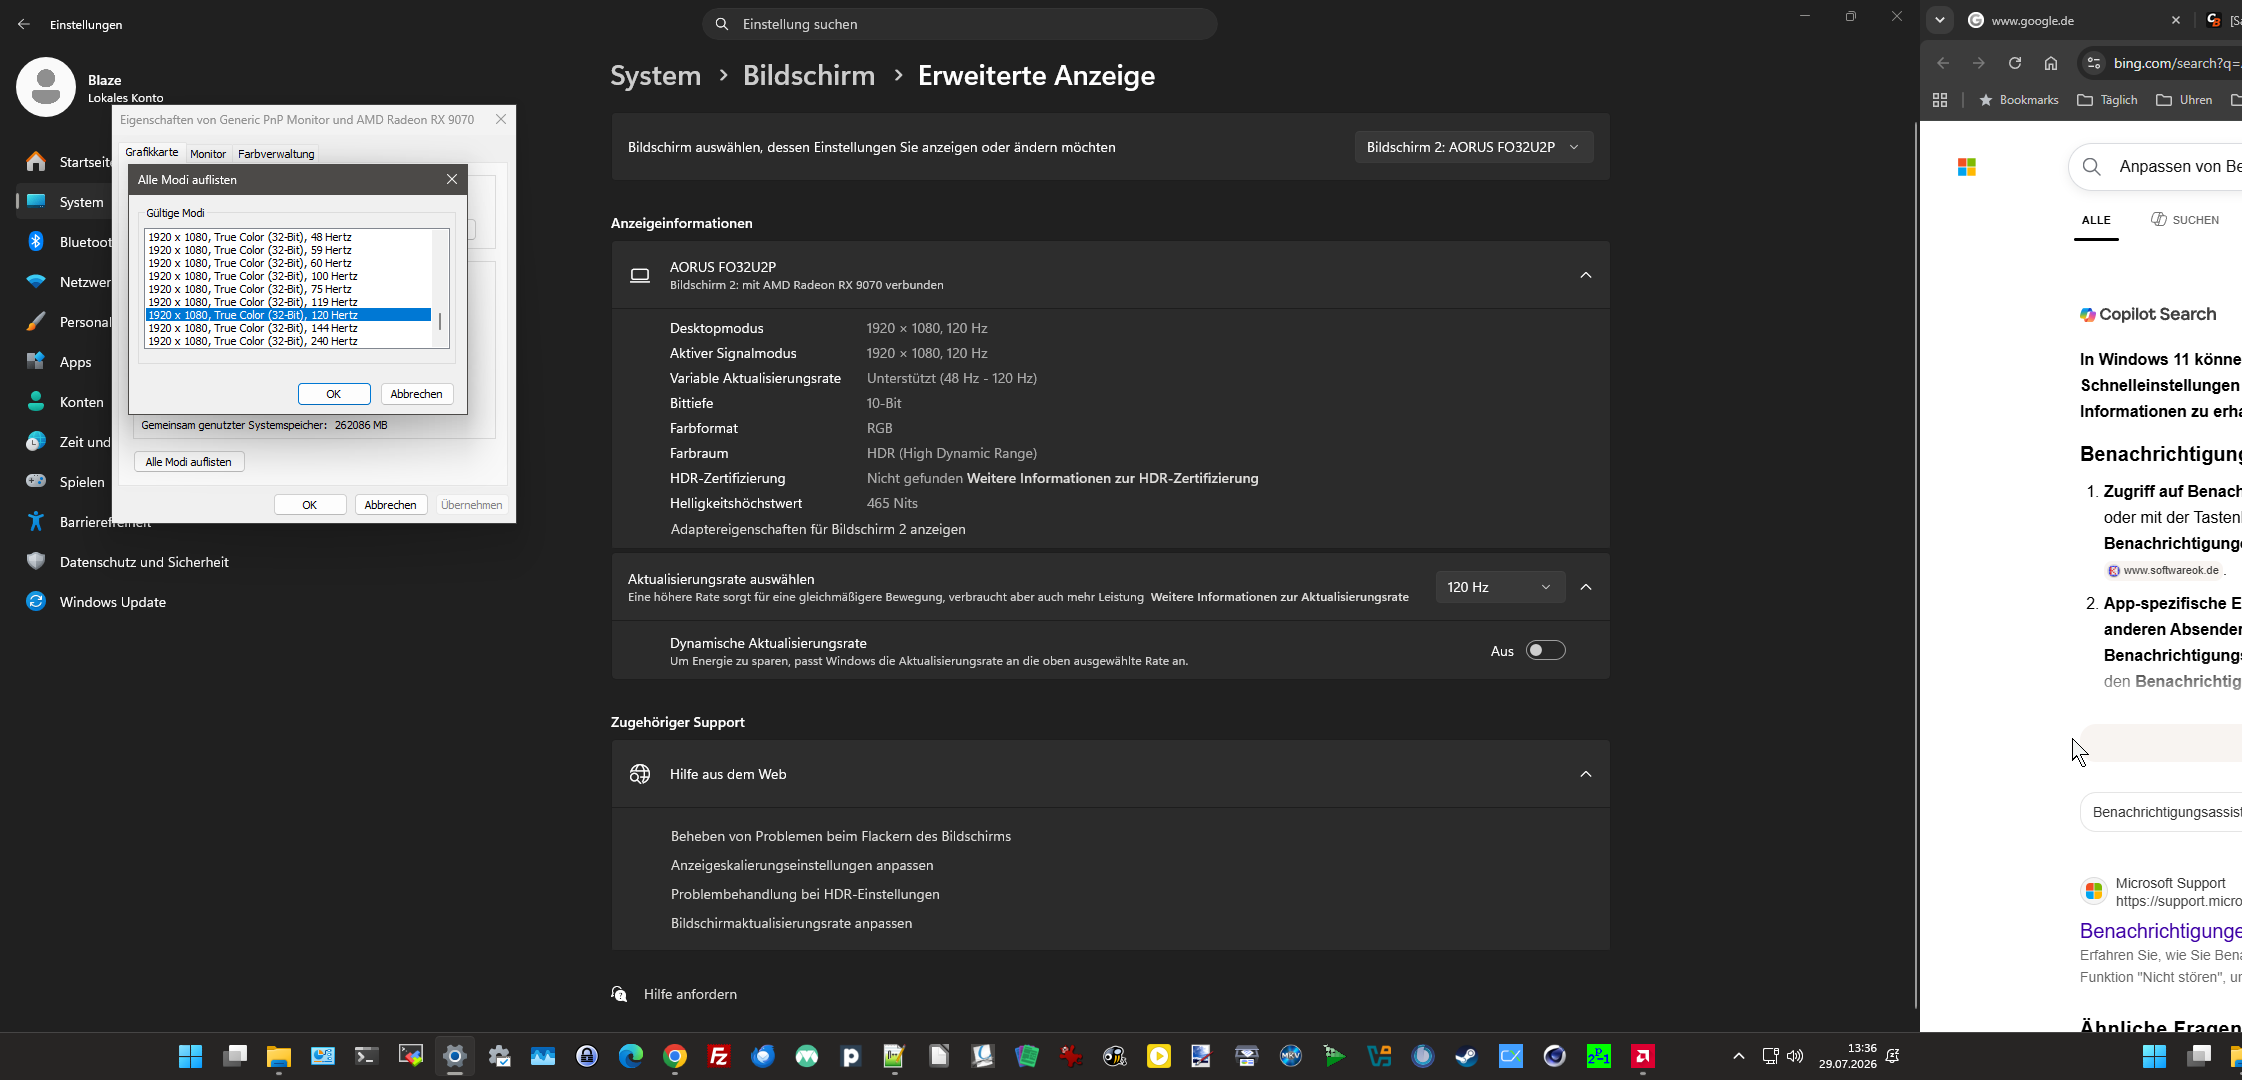Open the Bildschirm 2: AORUS FO32U2P dropdown
Image resolution: width=2242 pixels, height=1080 pixels.
1474,147
